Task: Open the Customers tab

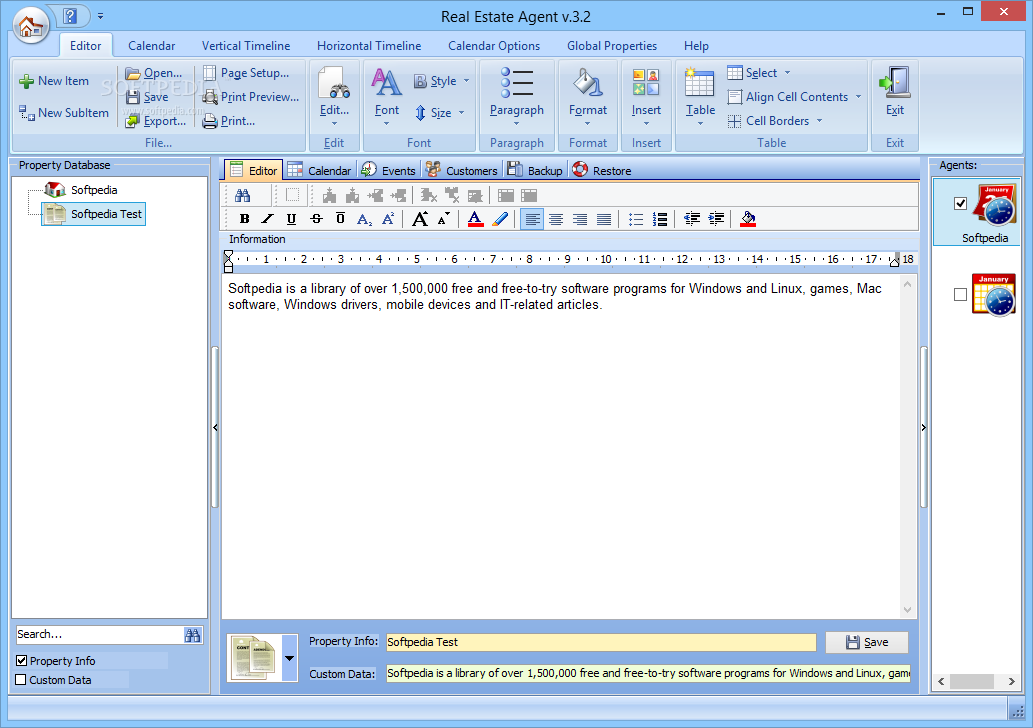Action: tap(462, 170)
